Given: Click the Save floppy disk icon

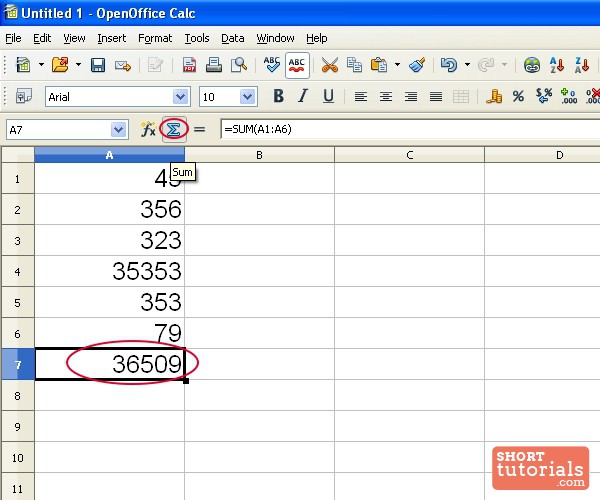Looking at the screenshot, I should pos(98,65).
